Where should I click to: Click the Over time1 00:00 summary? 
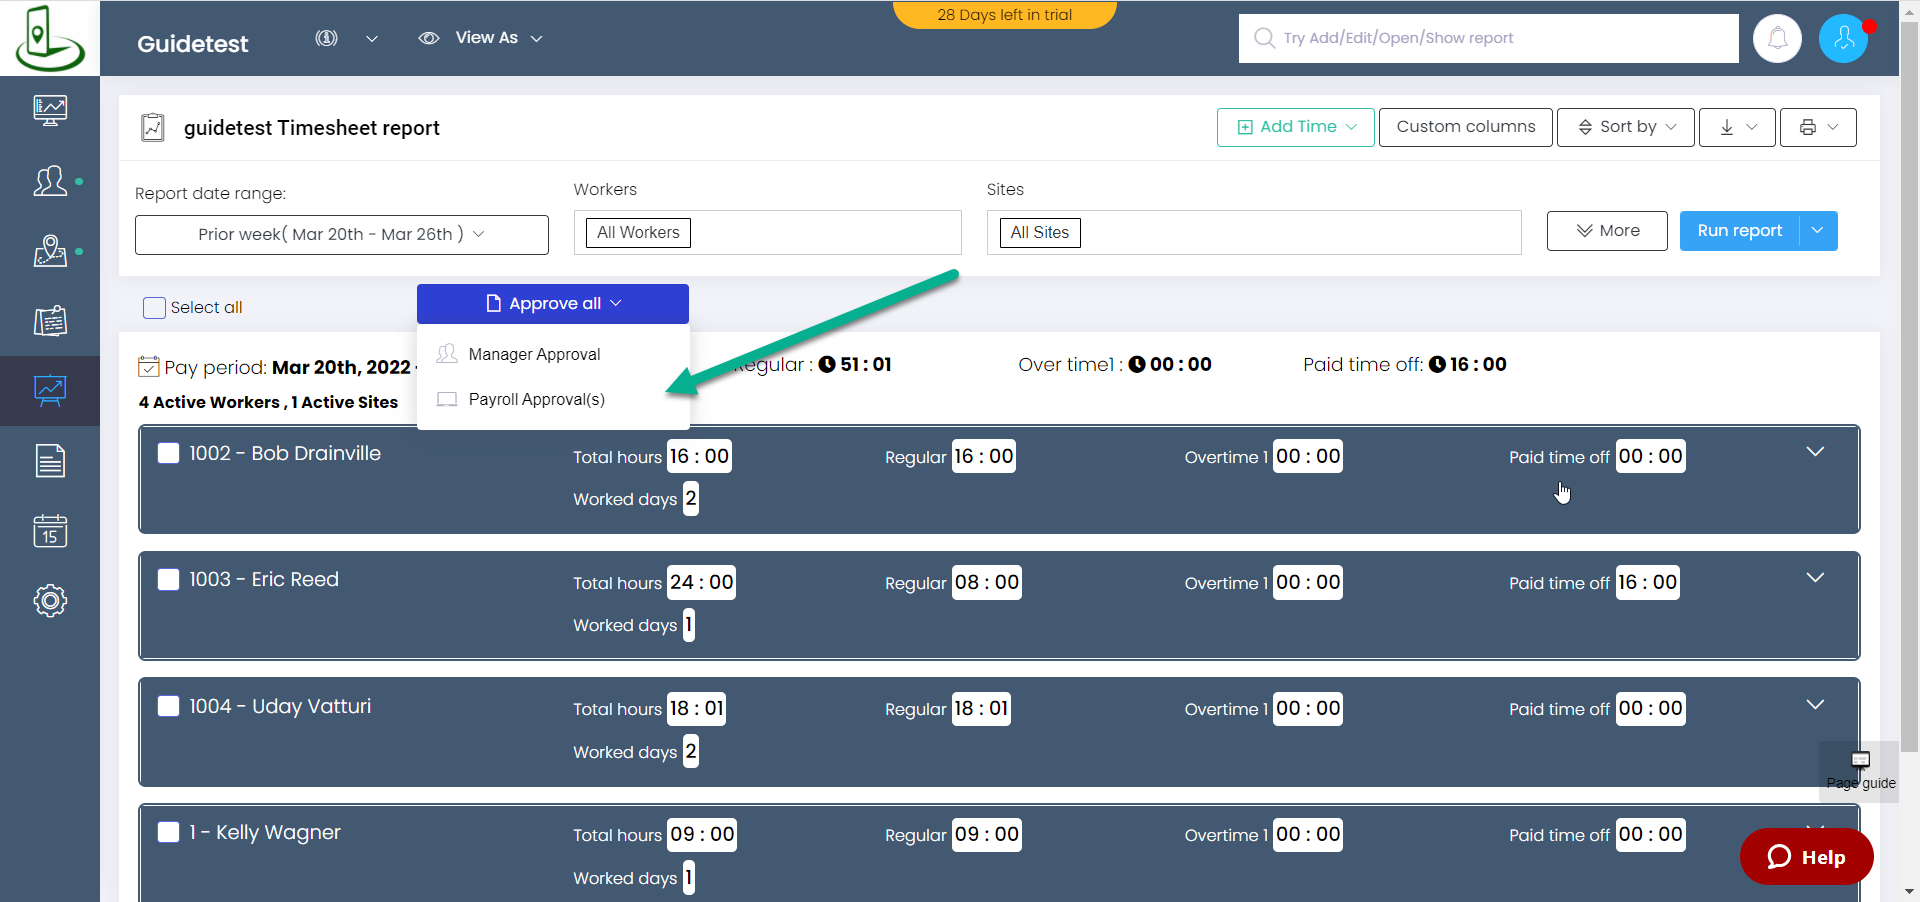[x=1115, y=365]
